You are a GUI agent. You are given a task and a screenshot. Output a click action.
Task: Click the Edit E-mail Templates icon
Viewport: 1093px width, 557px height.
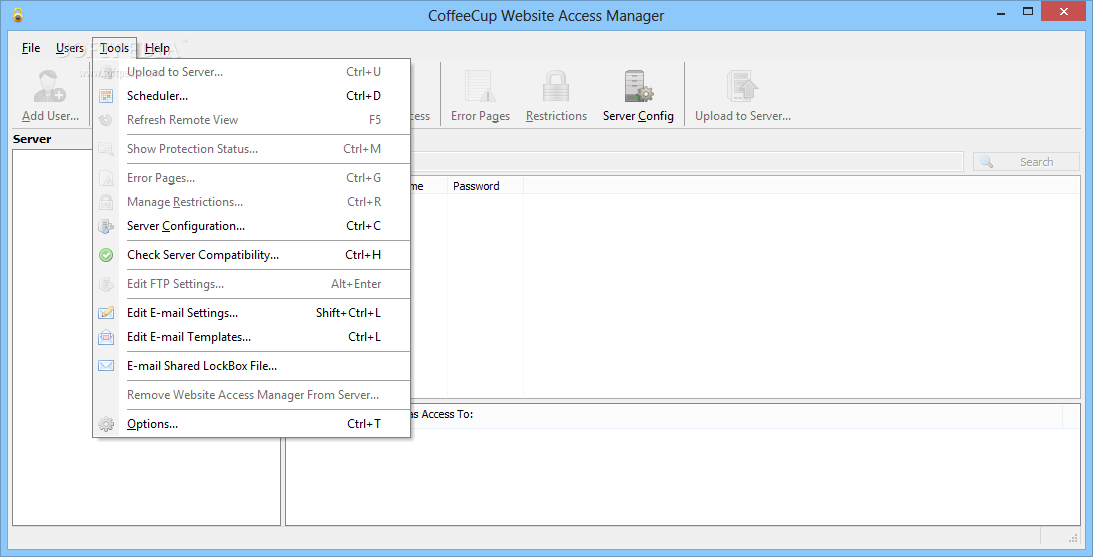106,337
